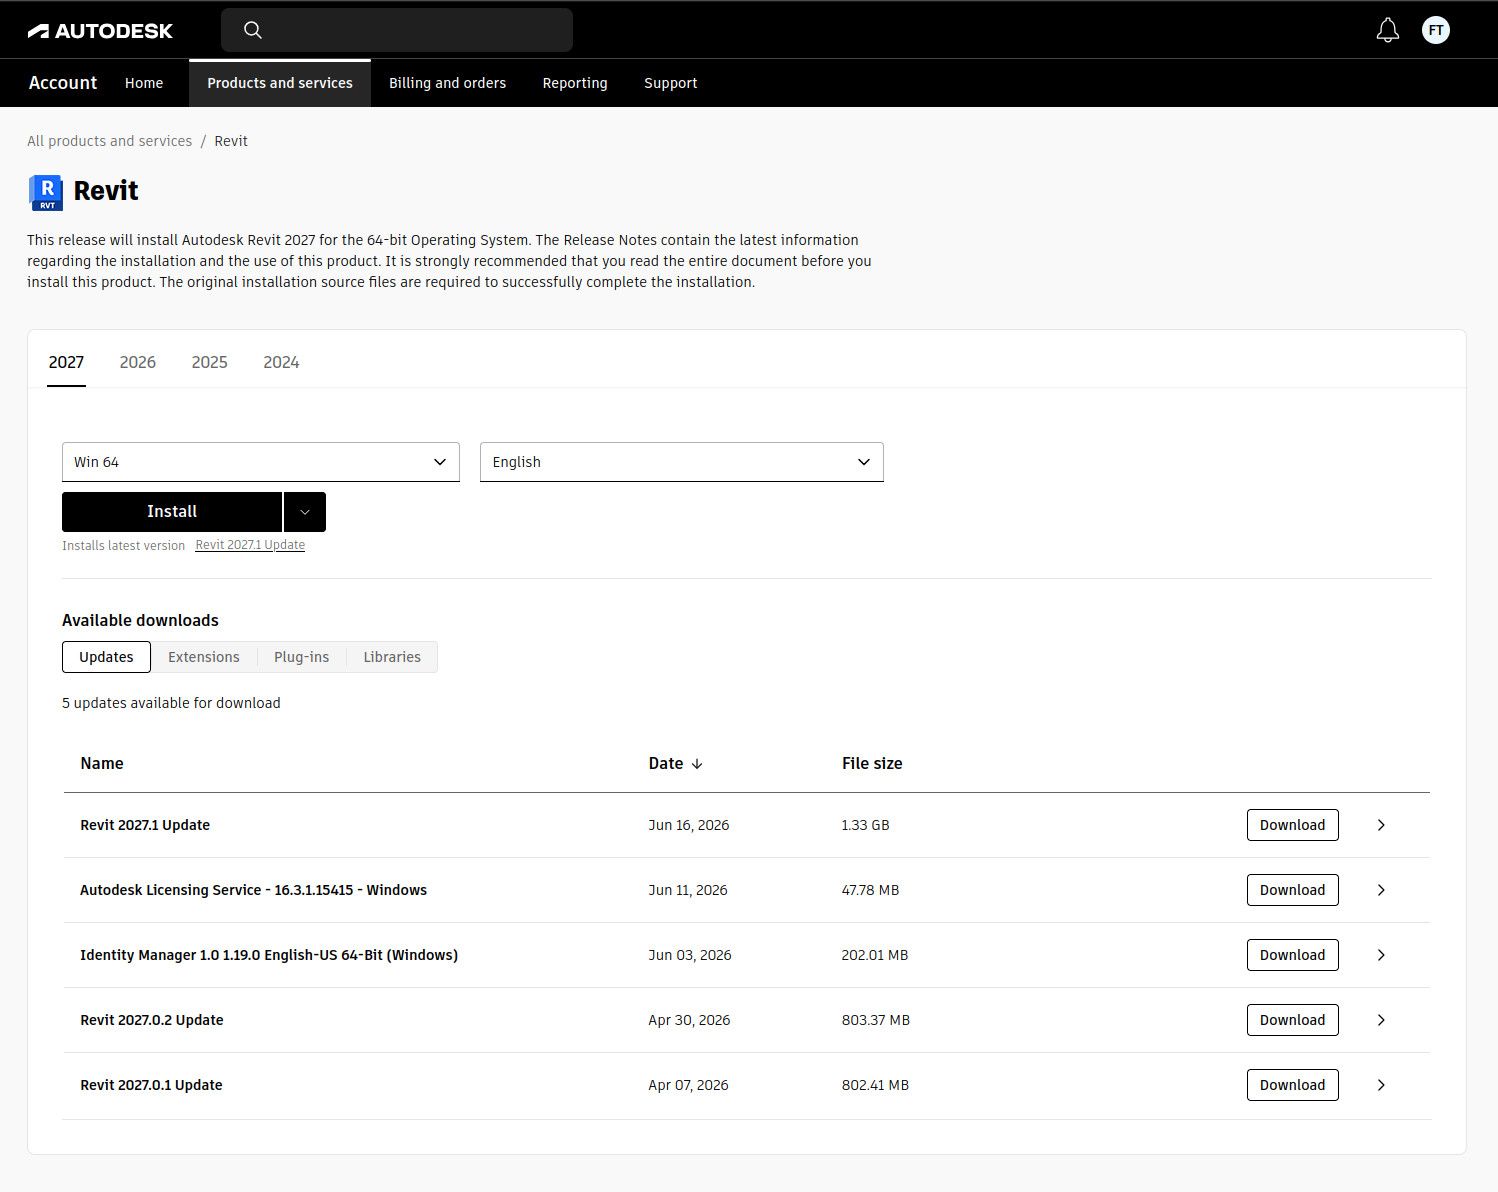1498x1192 pixels.
Task: Go to All products and services breadcrumb
Action: point(109,141)
